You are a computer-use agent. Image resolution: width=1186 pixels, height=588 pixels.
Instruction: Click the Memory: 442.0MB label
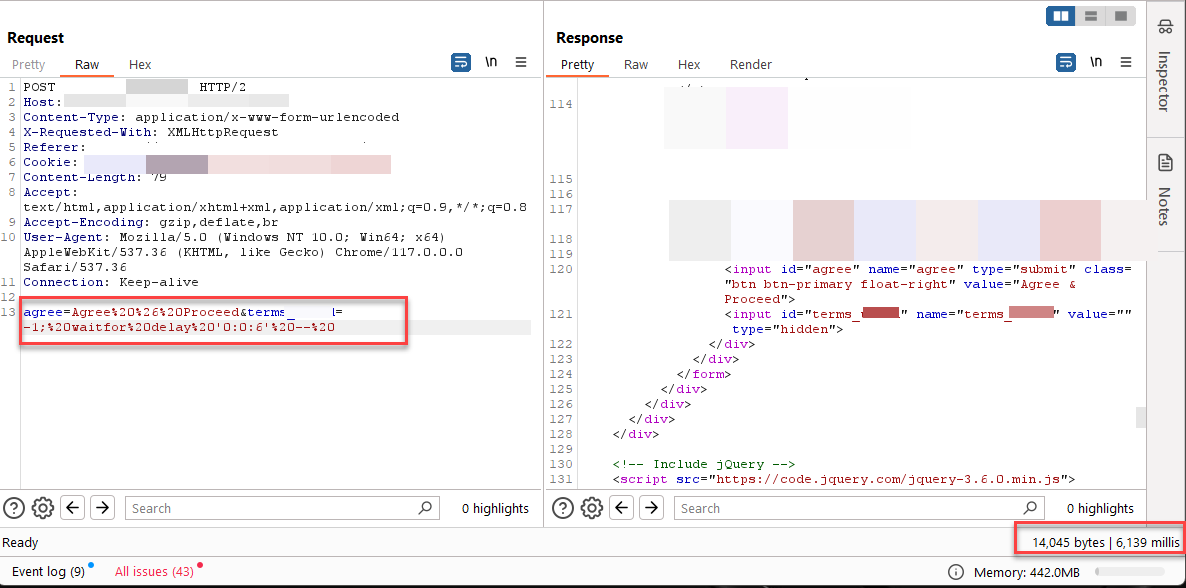tap(1026, 571)
